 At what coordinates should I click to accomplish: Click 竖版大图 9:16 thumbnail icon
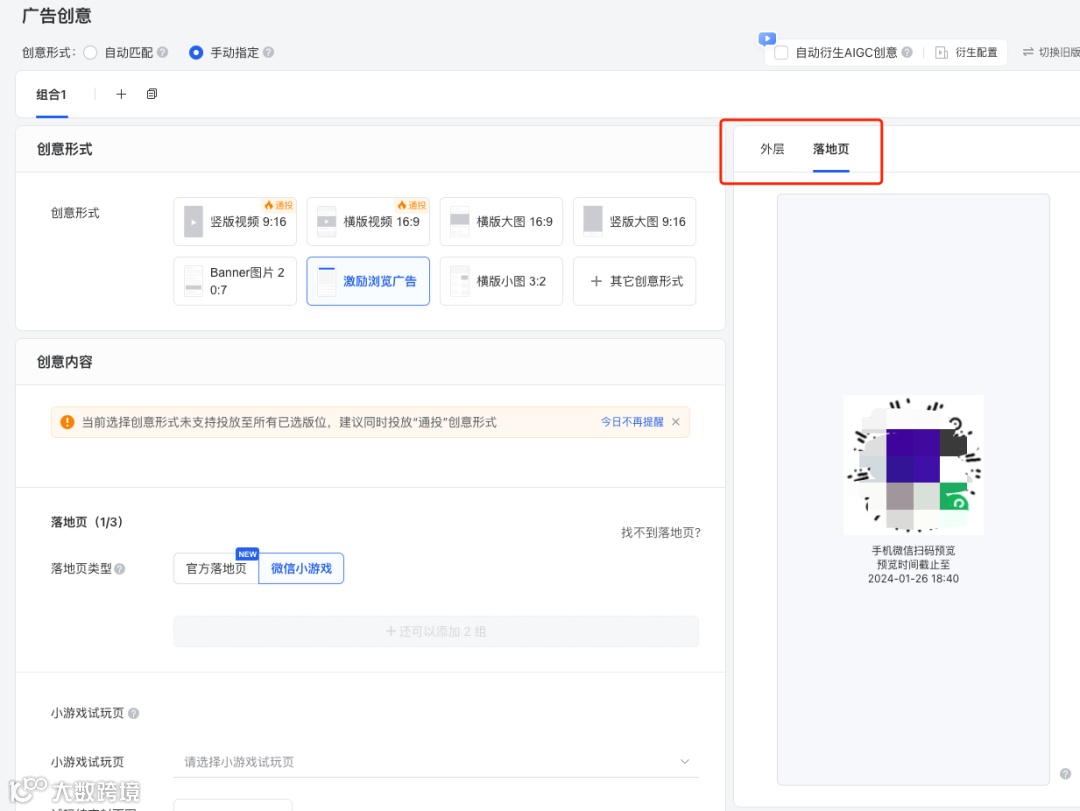coord(593,222)
